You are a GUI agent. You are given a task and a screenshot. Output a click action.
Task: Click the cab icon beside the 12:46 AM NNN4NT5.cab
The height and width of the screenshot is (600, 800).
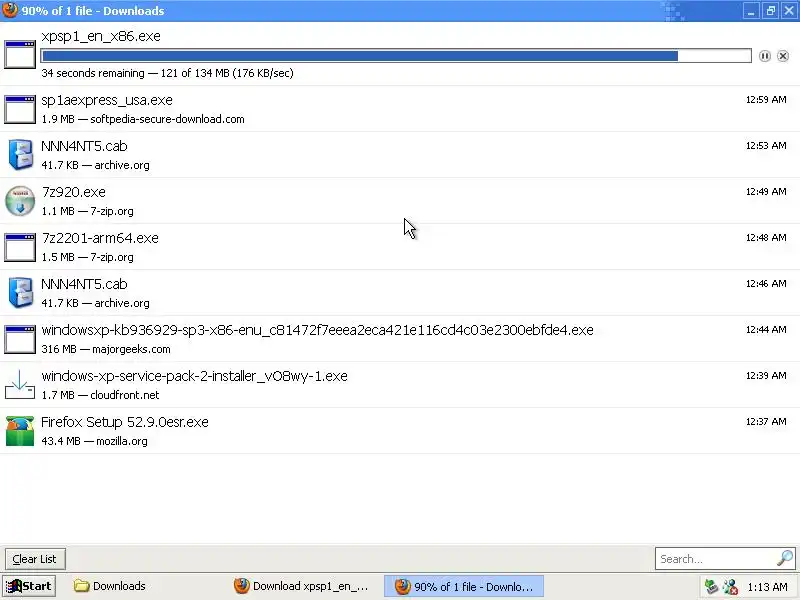[20, 292]
